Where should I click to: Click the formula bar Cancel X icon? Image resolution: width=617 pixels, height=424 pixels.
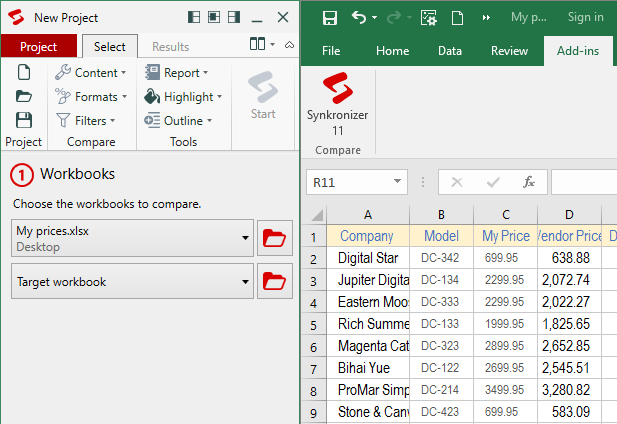[x=457, y=182]
